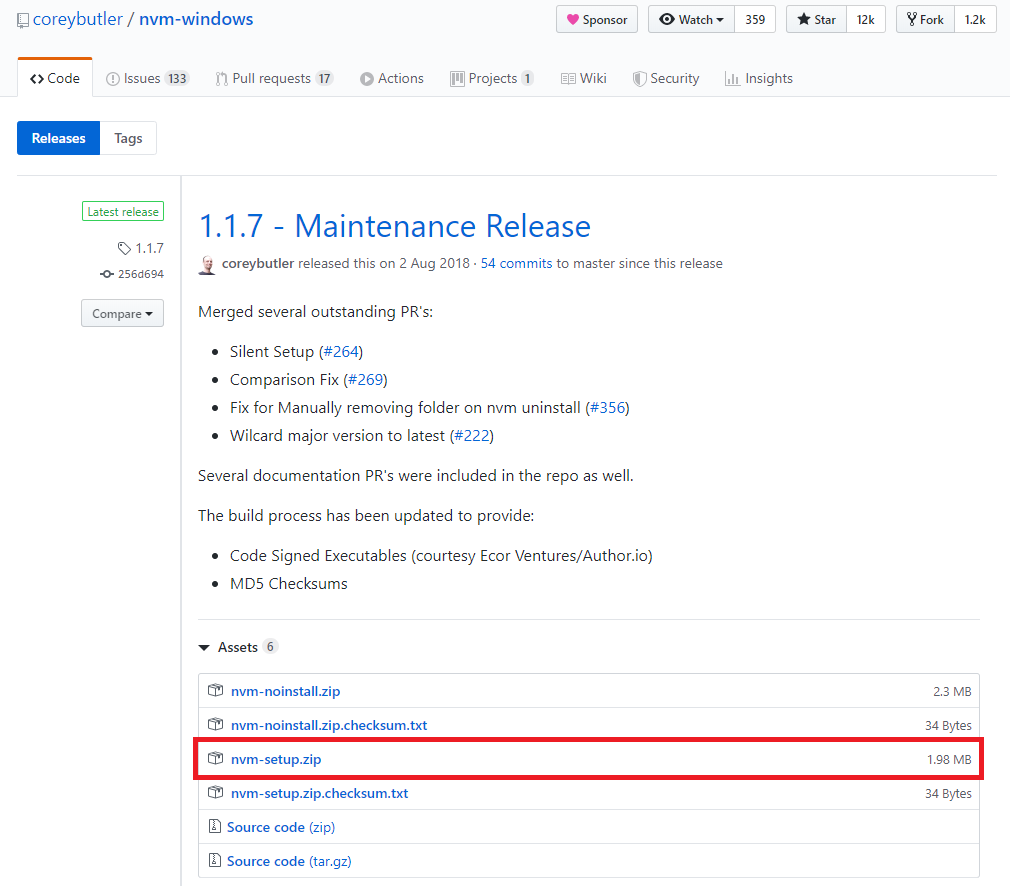The width and height of the screenshot is (1010, 886).
Task: Go to the Actions tab
Action: [392, 79]
